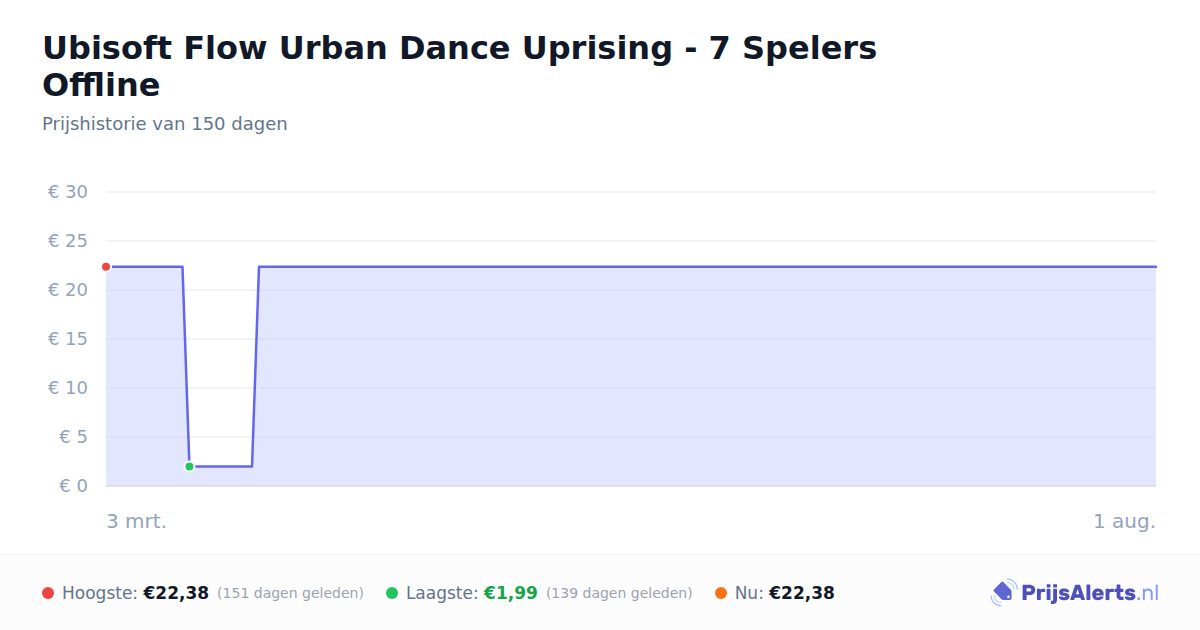
Task: Click the € 30 axis label
Action: (68, 192)
